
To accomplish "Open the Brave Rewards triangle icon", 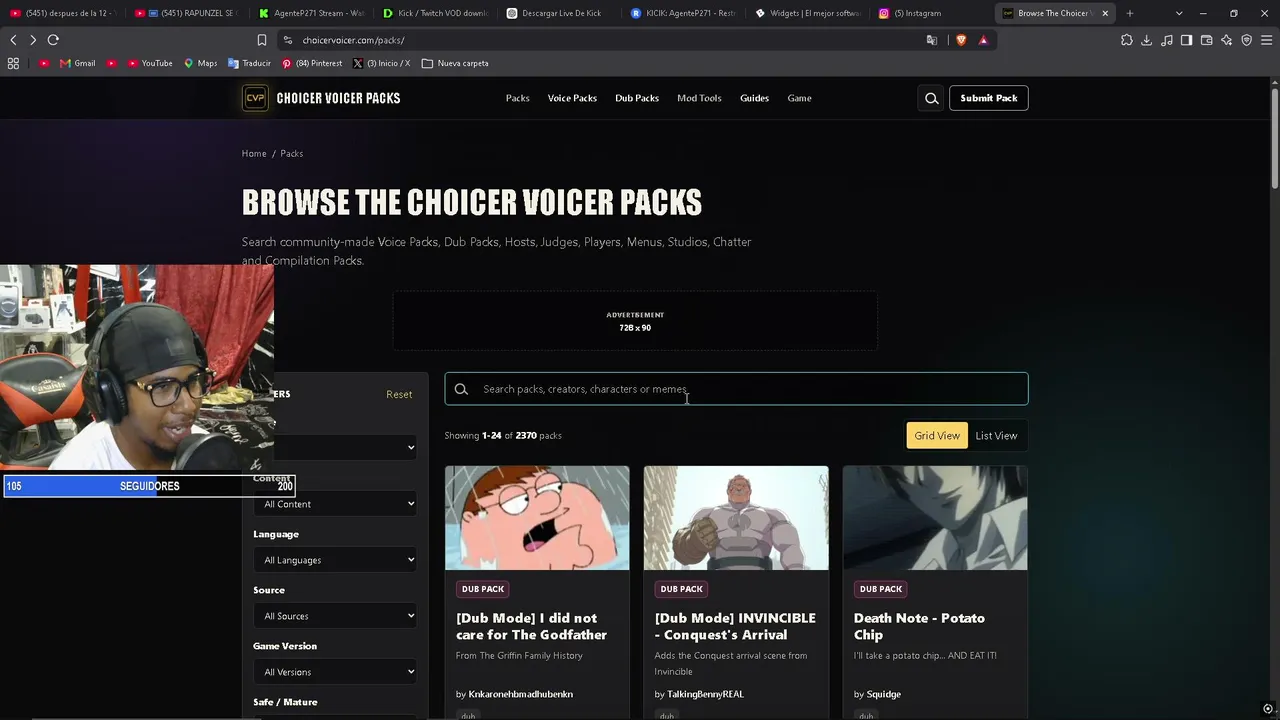I will pos(984,40).
